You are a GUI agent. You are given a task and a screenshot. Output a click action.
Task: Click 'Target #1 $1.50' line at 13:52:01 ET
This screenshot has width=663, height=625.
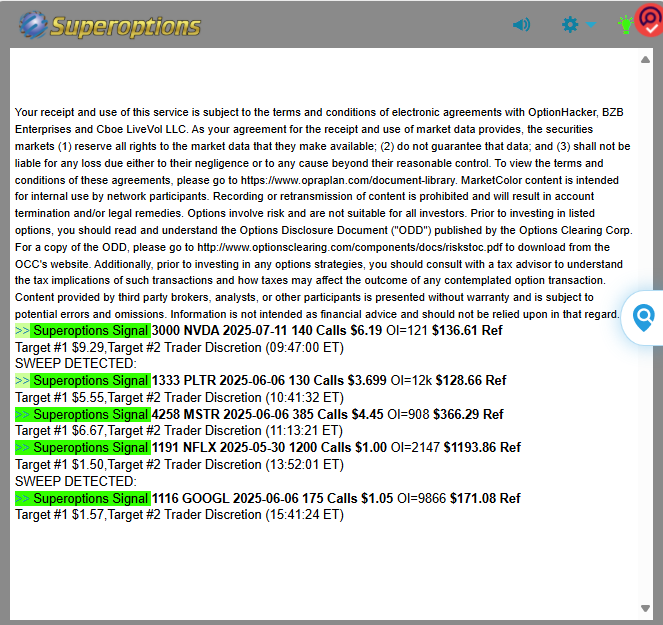click(x=179, y=464)
